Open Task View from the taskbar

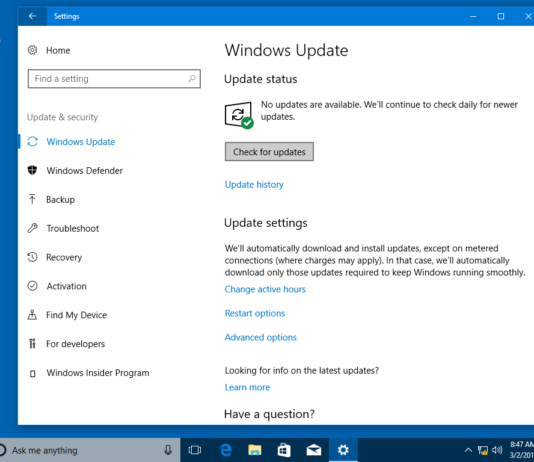coord(195,450)
